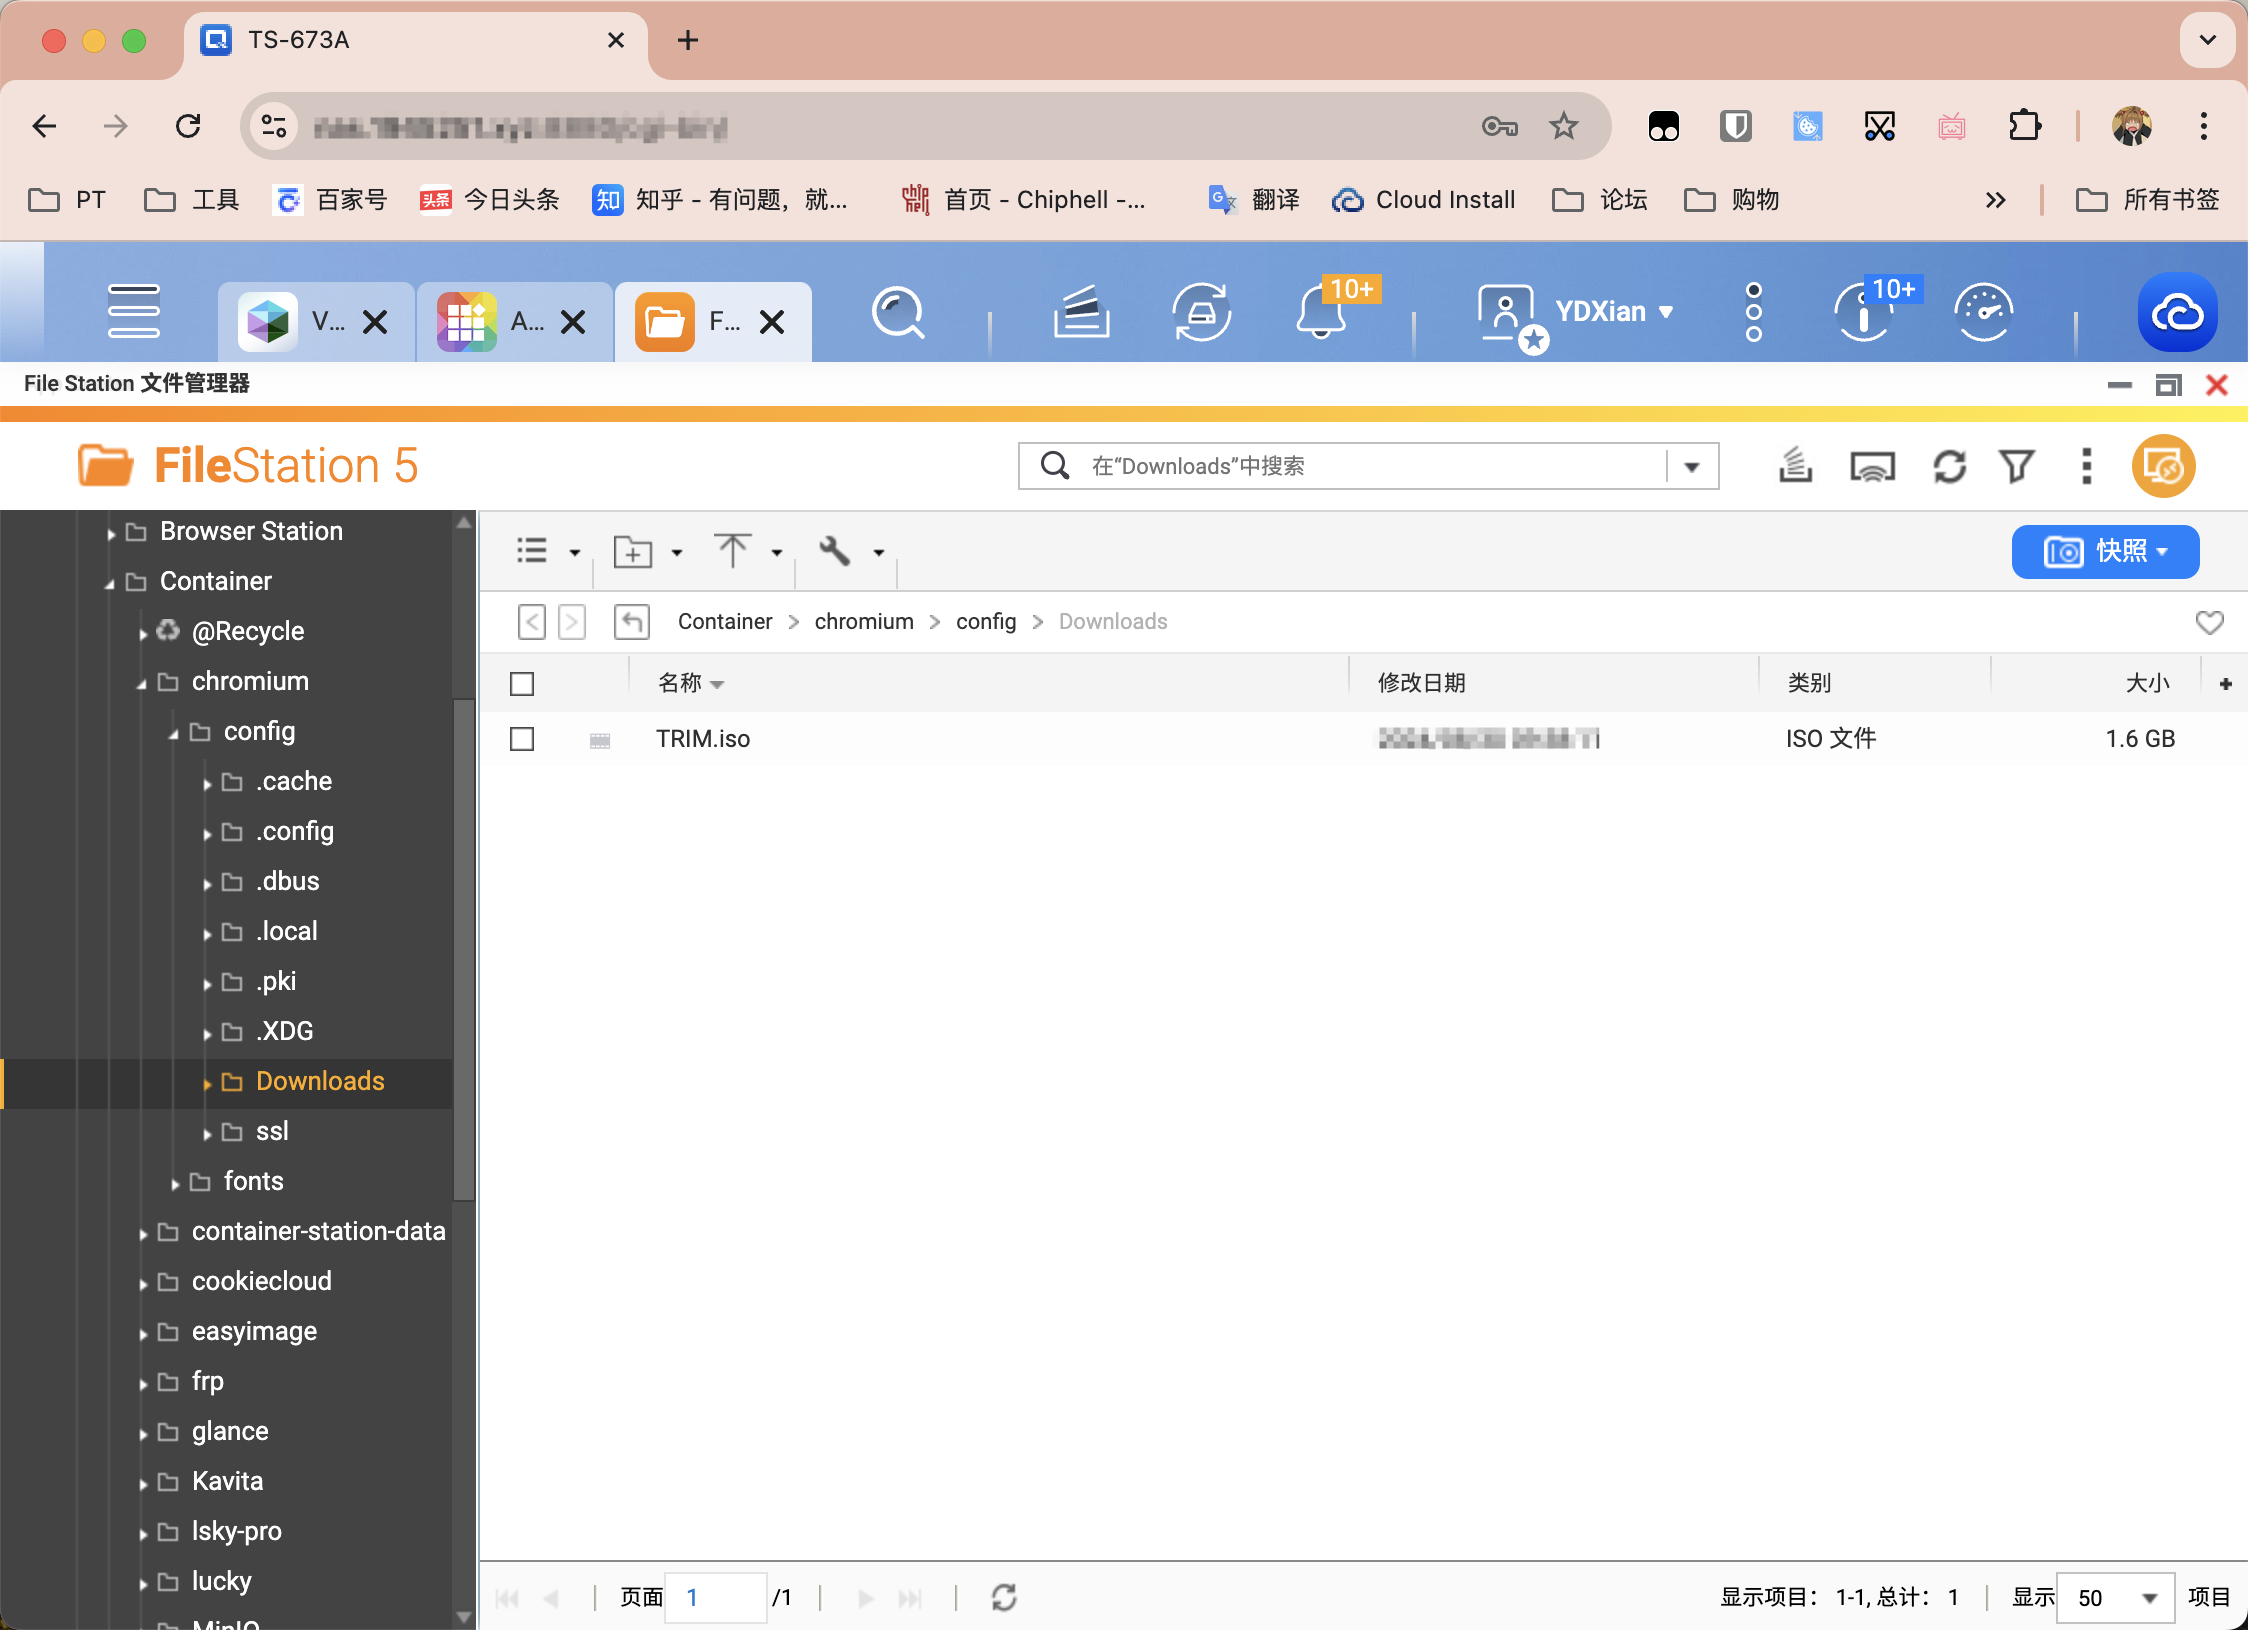Click the folder tree vertical scrollbar

coord(463,950)
